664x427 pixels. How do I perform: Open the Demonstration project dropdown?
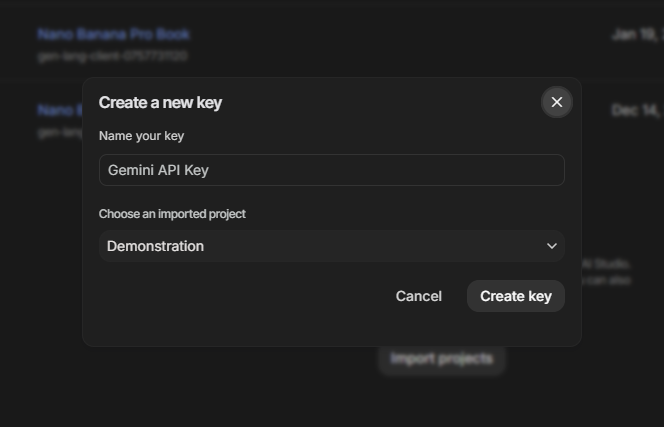(331, 246)
